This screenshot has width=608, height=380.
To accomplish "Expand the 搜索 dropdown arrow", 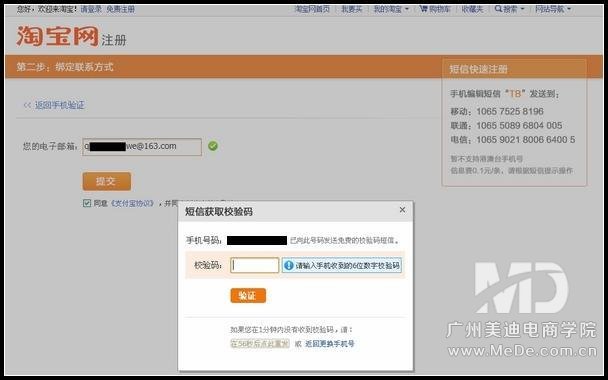I will [522, 9].
